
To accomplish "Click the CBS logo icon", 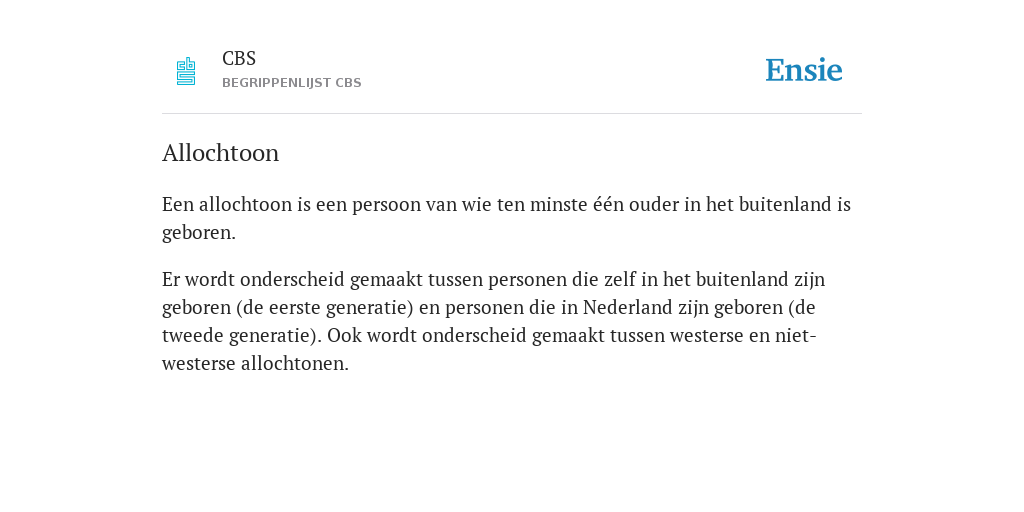I will tap(186, 71).
